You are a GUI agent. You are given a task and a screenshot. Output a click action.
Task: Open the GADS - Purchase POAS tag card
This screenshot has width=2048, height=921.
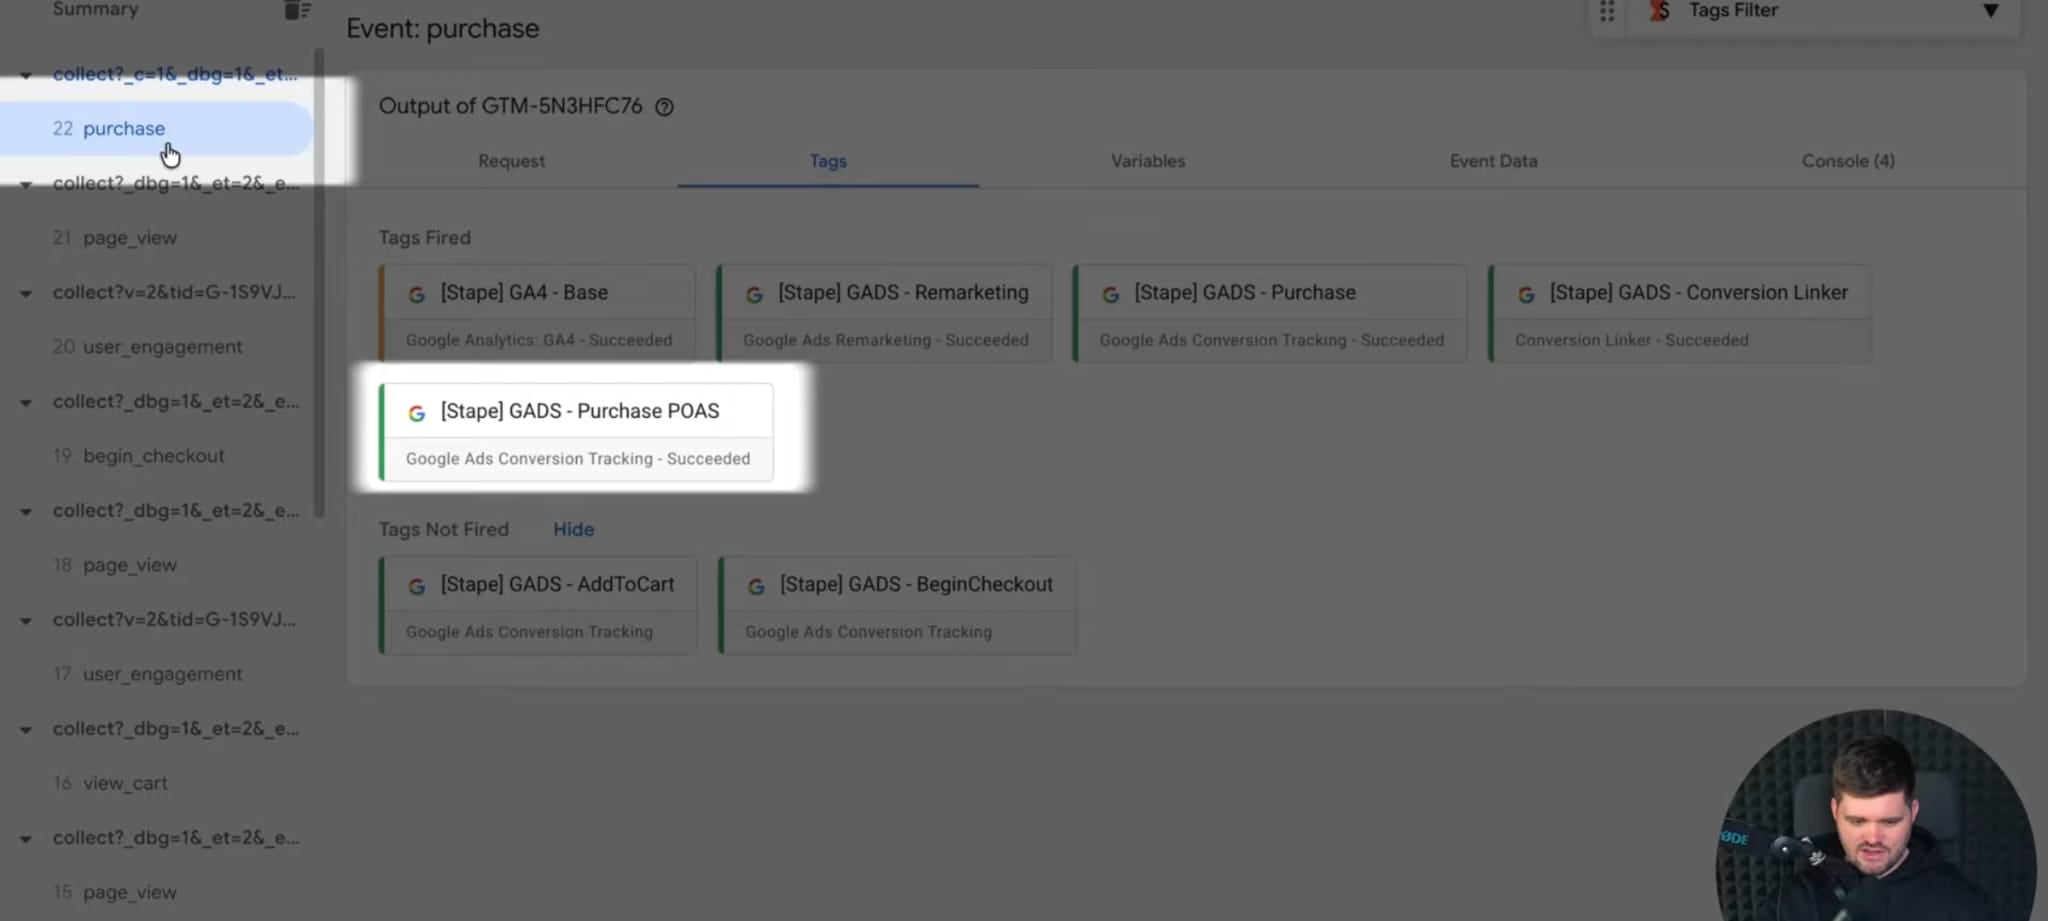pyautogui.click(x=578, y=432)
